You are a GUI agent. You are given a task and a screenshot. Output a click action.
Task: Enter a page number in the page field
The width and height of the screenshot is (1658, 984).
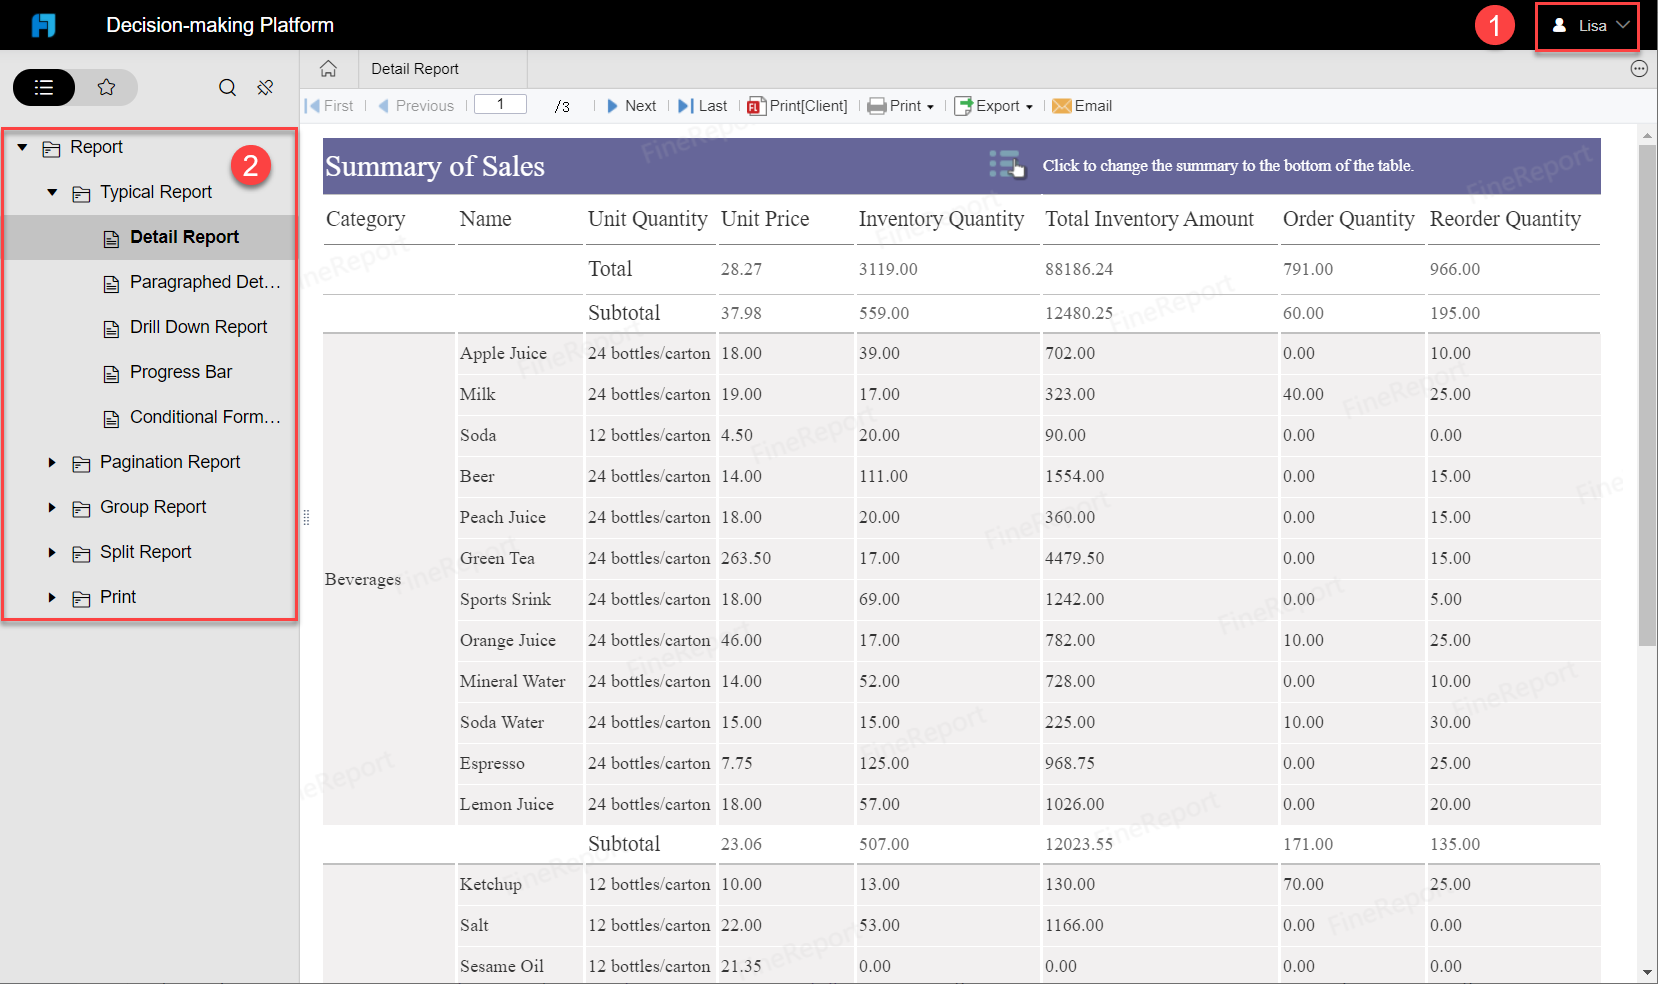[x=500, y=104]
